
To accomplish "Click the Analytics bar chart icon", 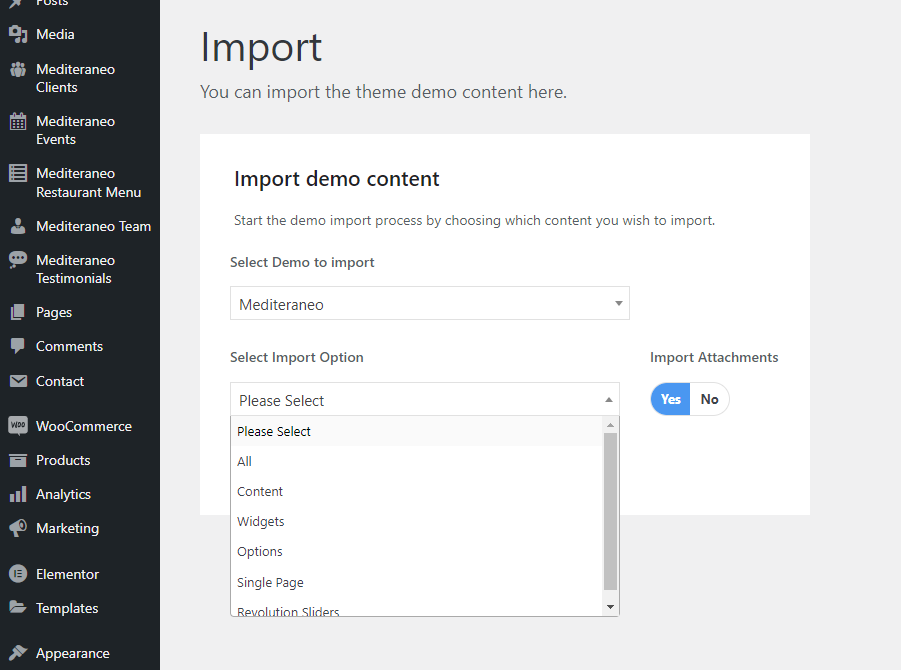I will pos(18,494).
